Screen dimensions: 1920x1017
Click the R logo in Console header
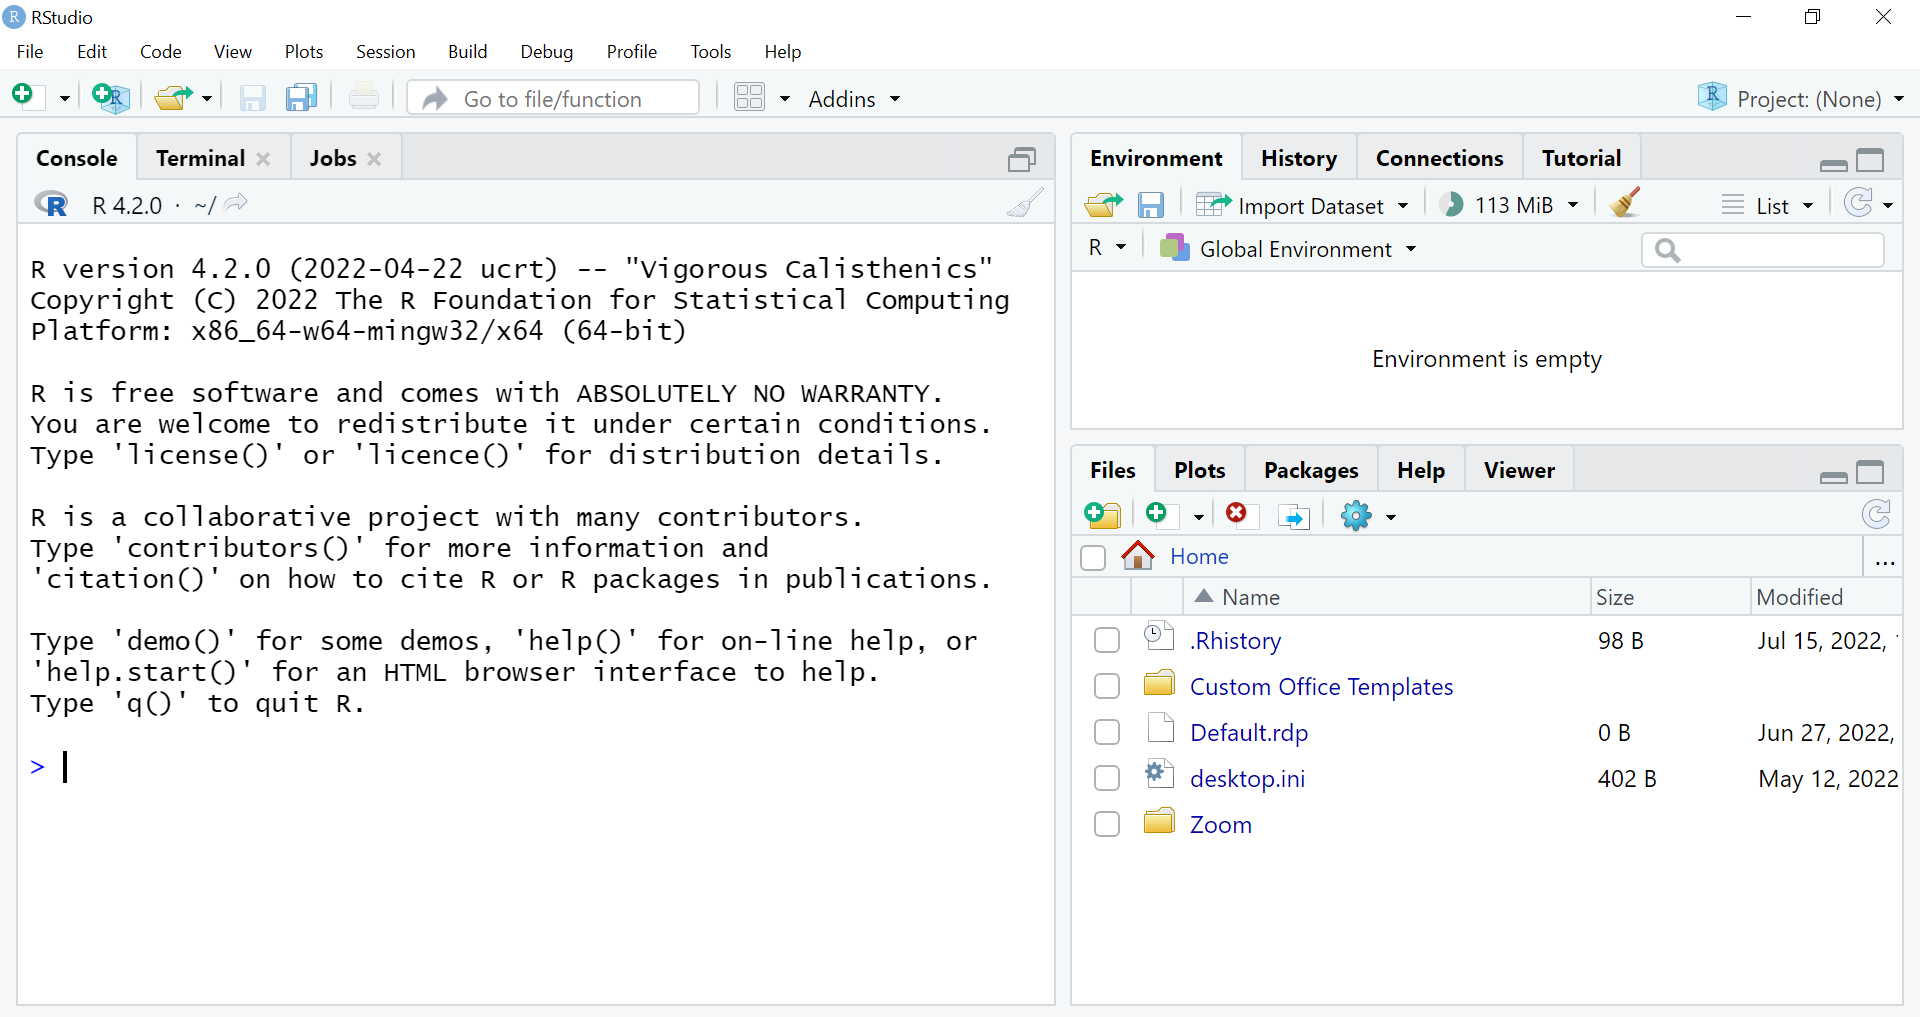tap(51, 205)
